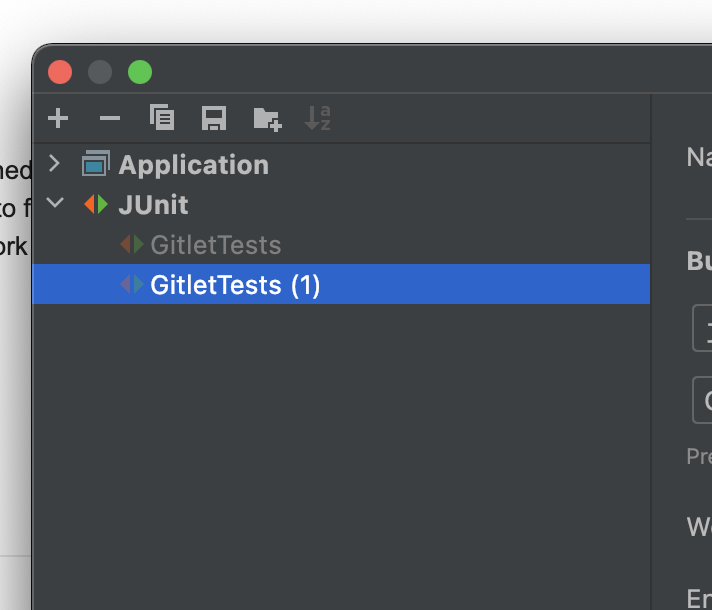Image resolution: width=712 pixels, height=610 pixels.
Task: Select the GitletTests (1) configuration
Action: 235,285
